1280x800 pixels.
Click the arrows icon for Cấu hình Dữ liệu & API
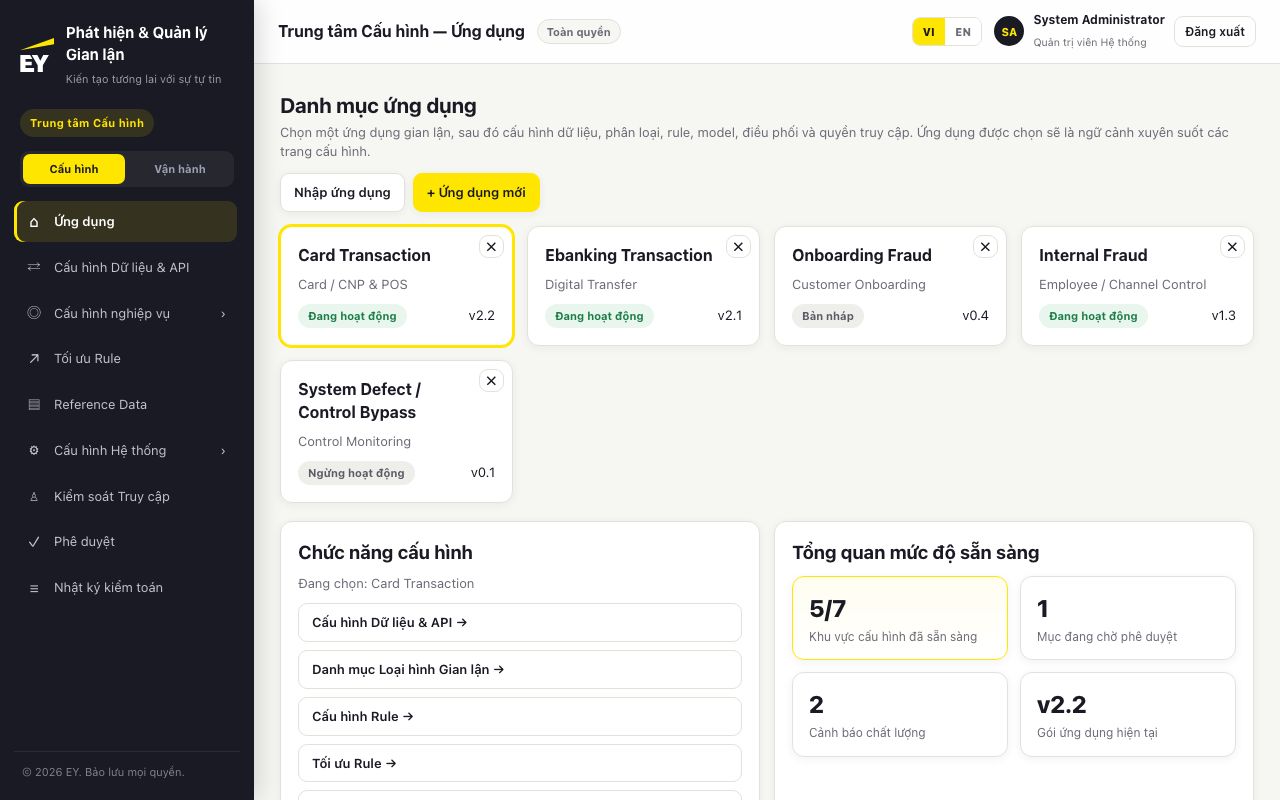[34, 267]
